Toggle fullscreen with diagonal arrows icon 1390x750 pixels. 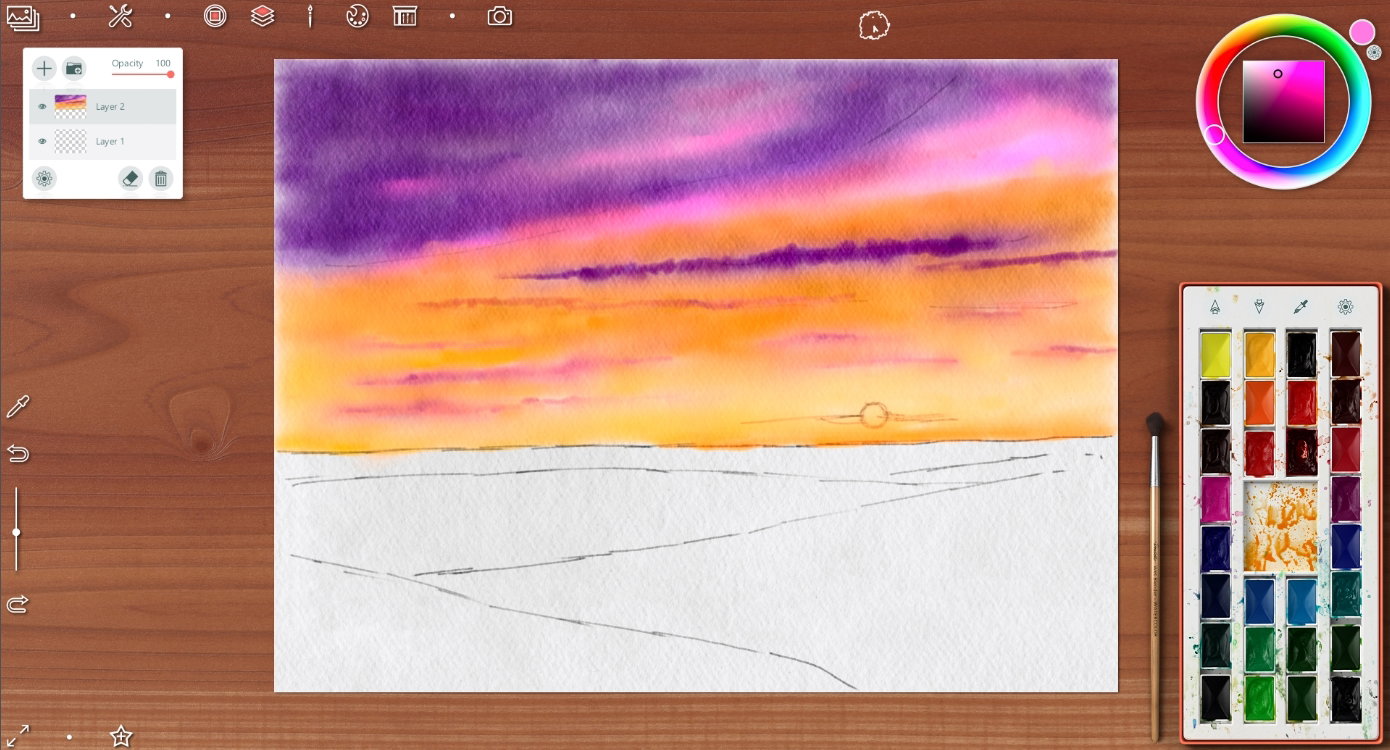[18, 736]
